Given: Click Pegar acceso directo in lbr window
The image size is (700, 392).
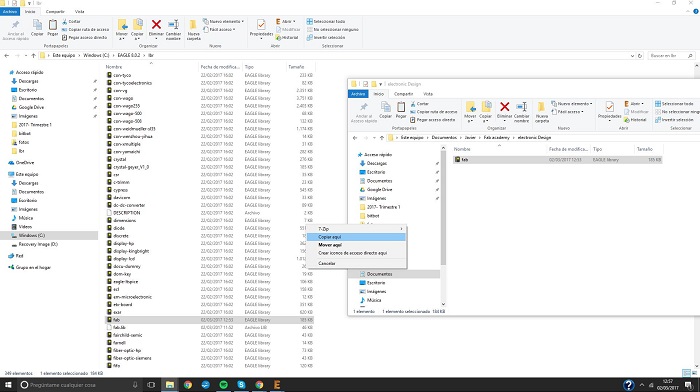Looking at the screenshot, I should 84,38.
